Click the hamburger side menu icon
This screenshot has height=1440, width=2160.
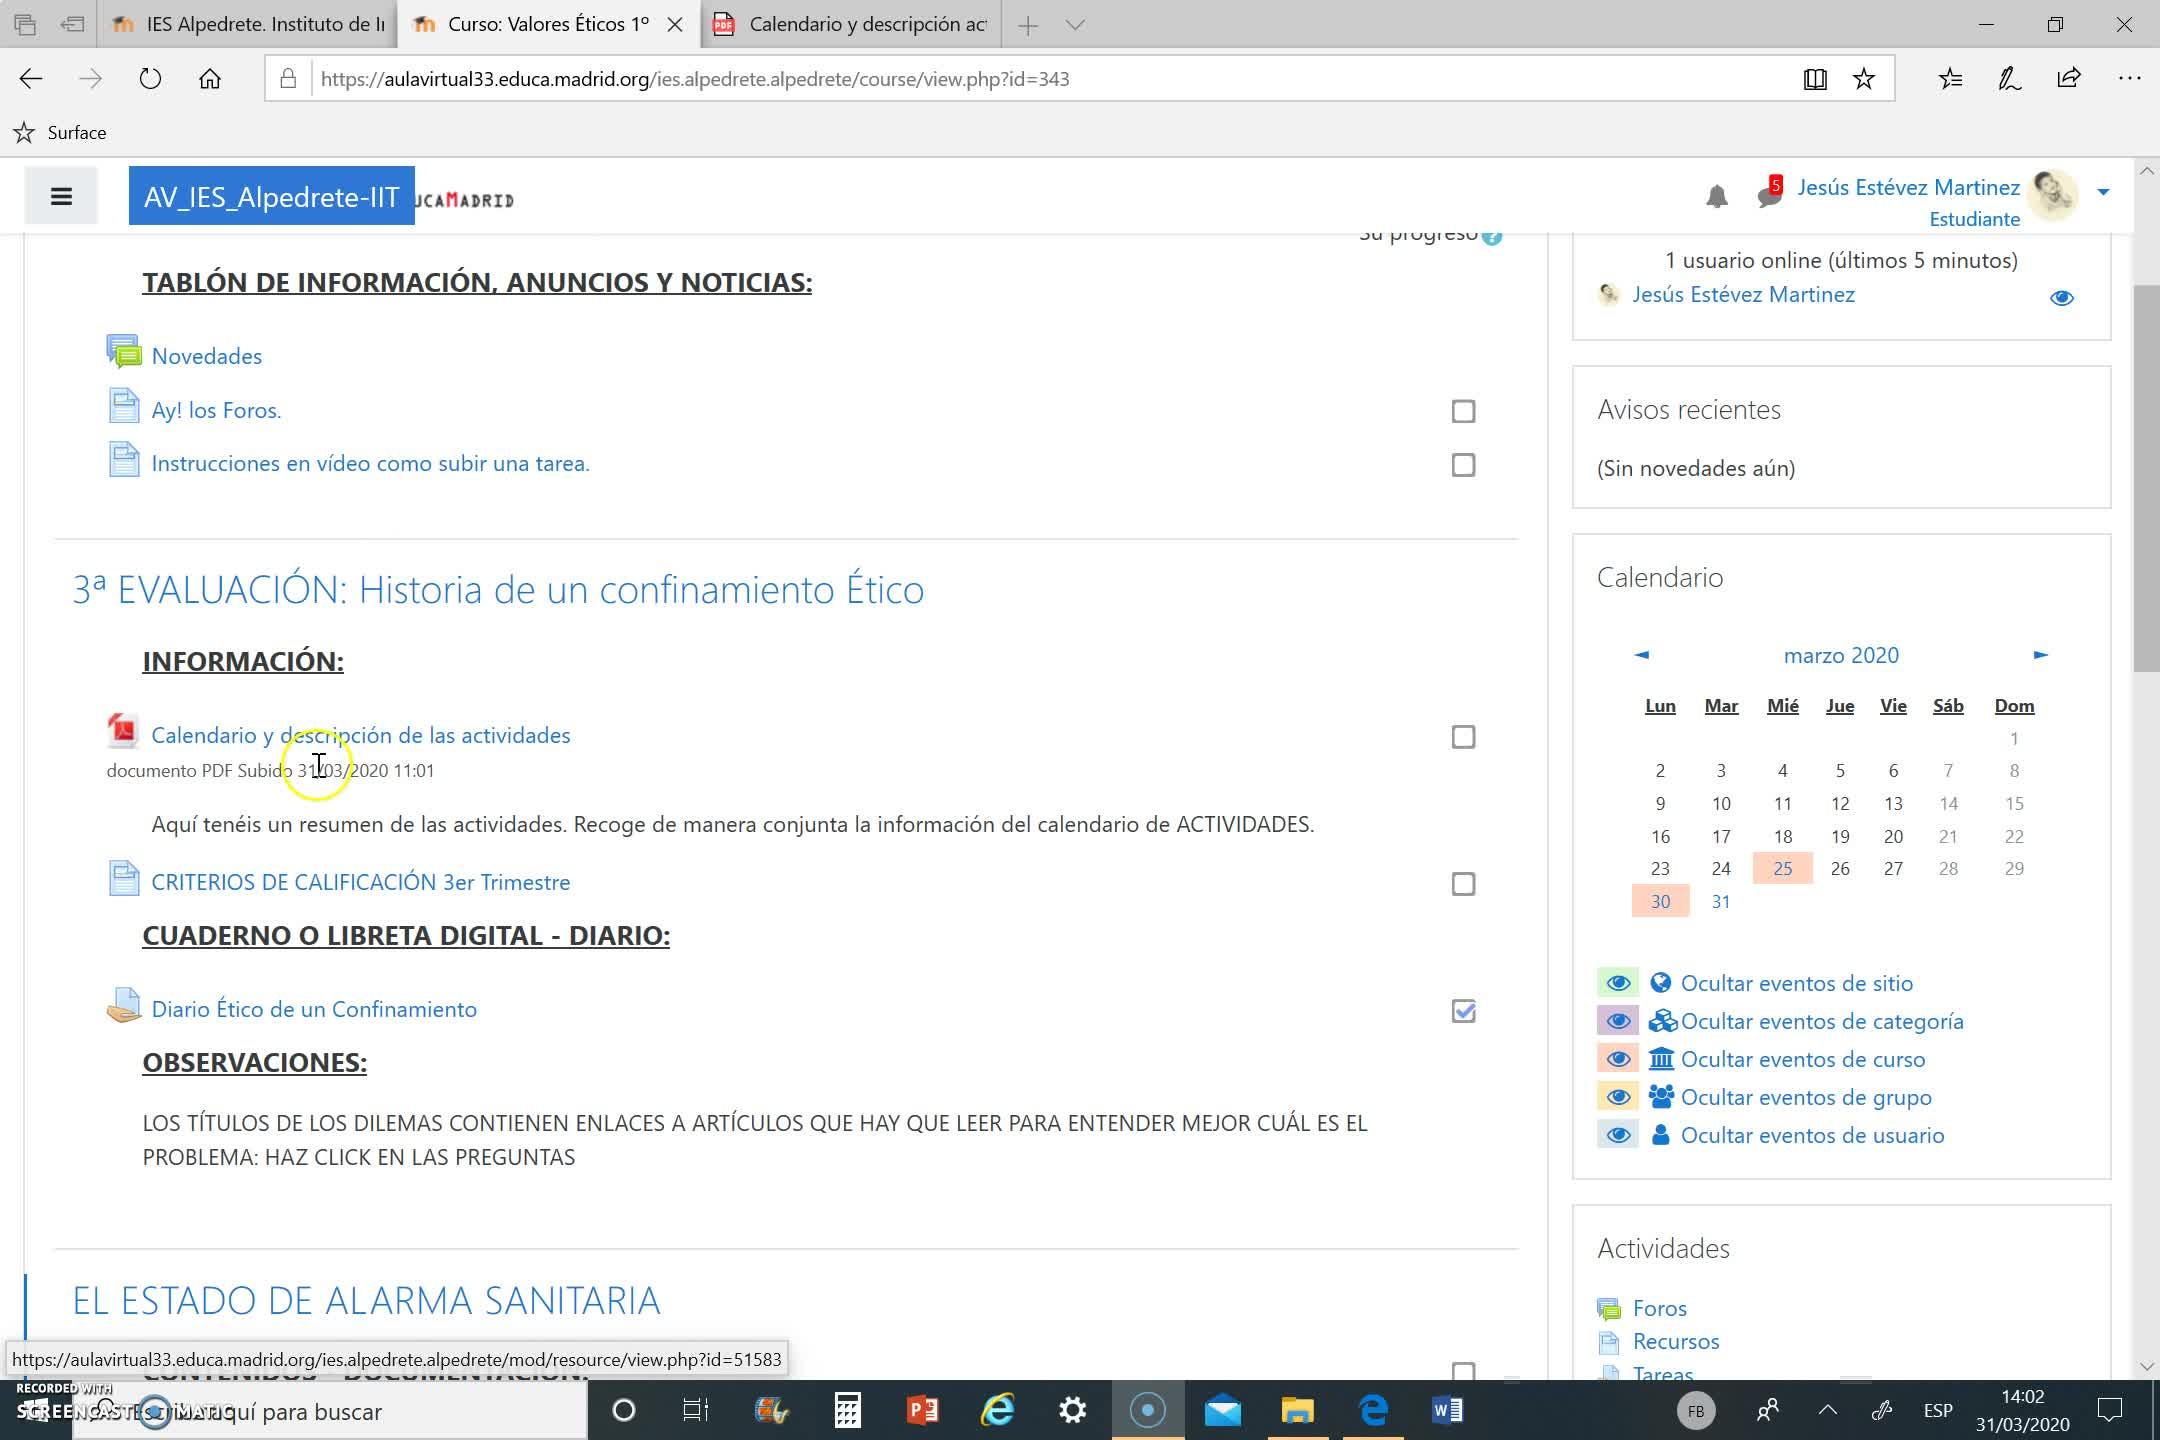coord(61,196)
